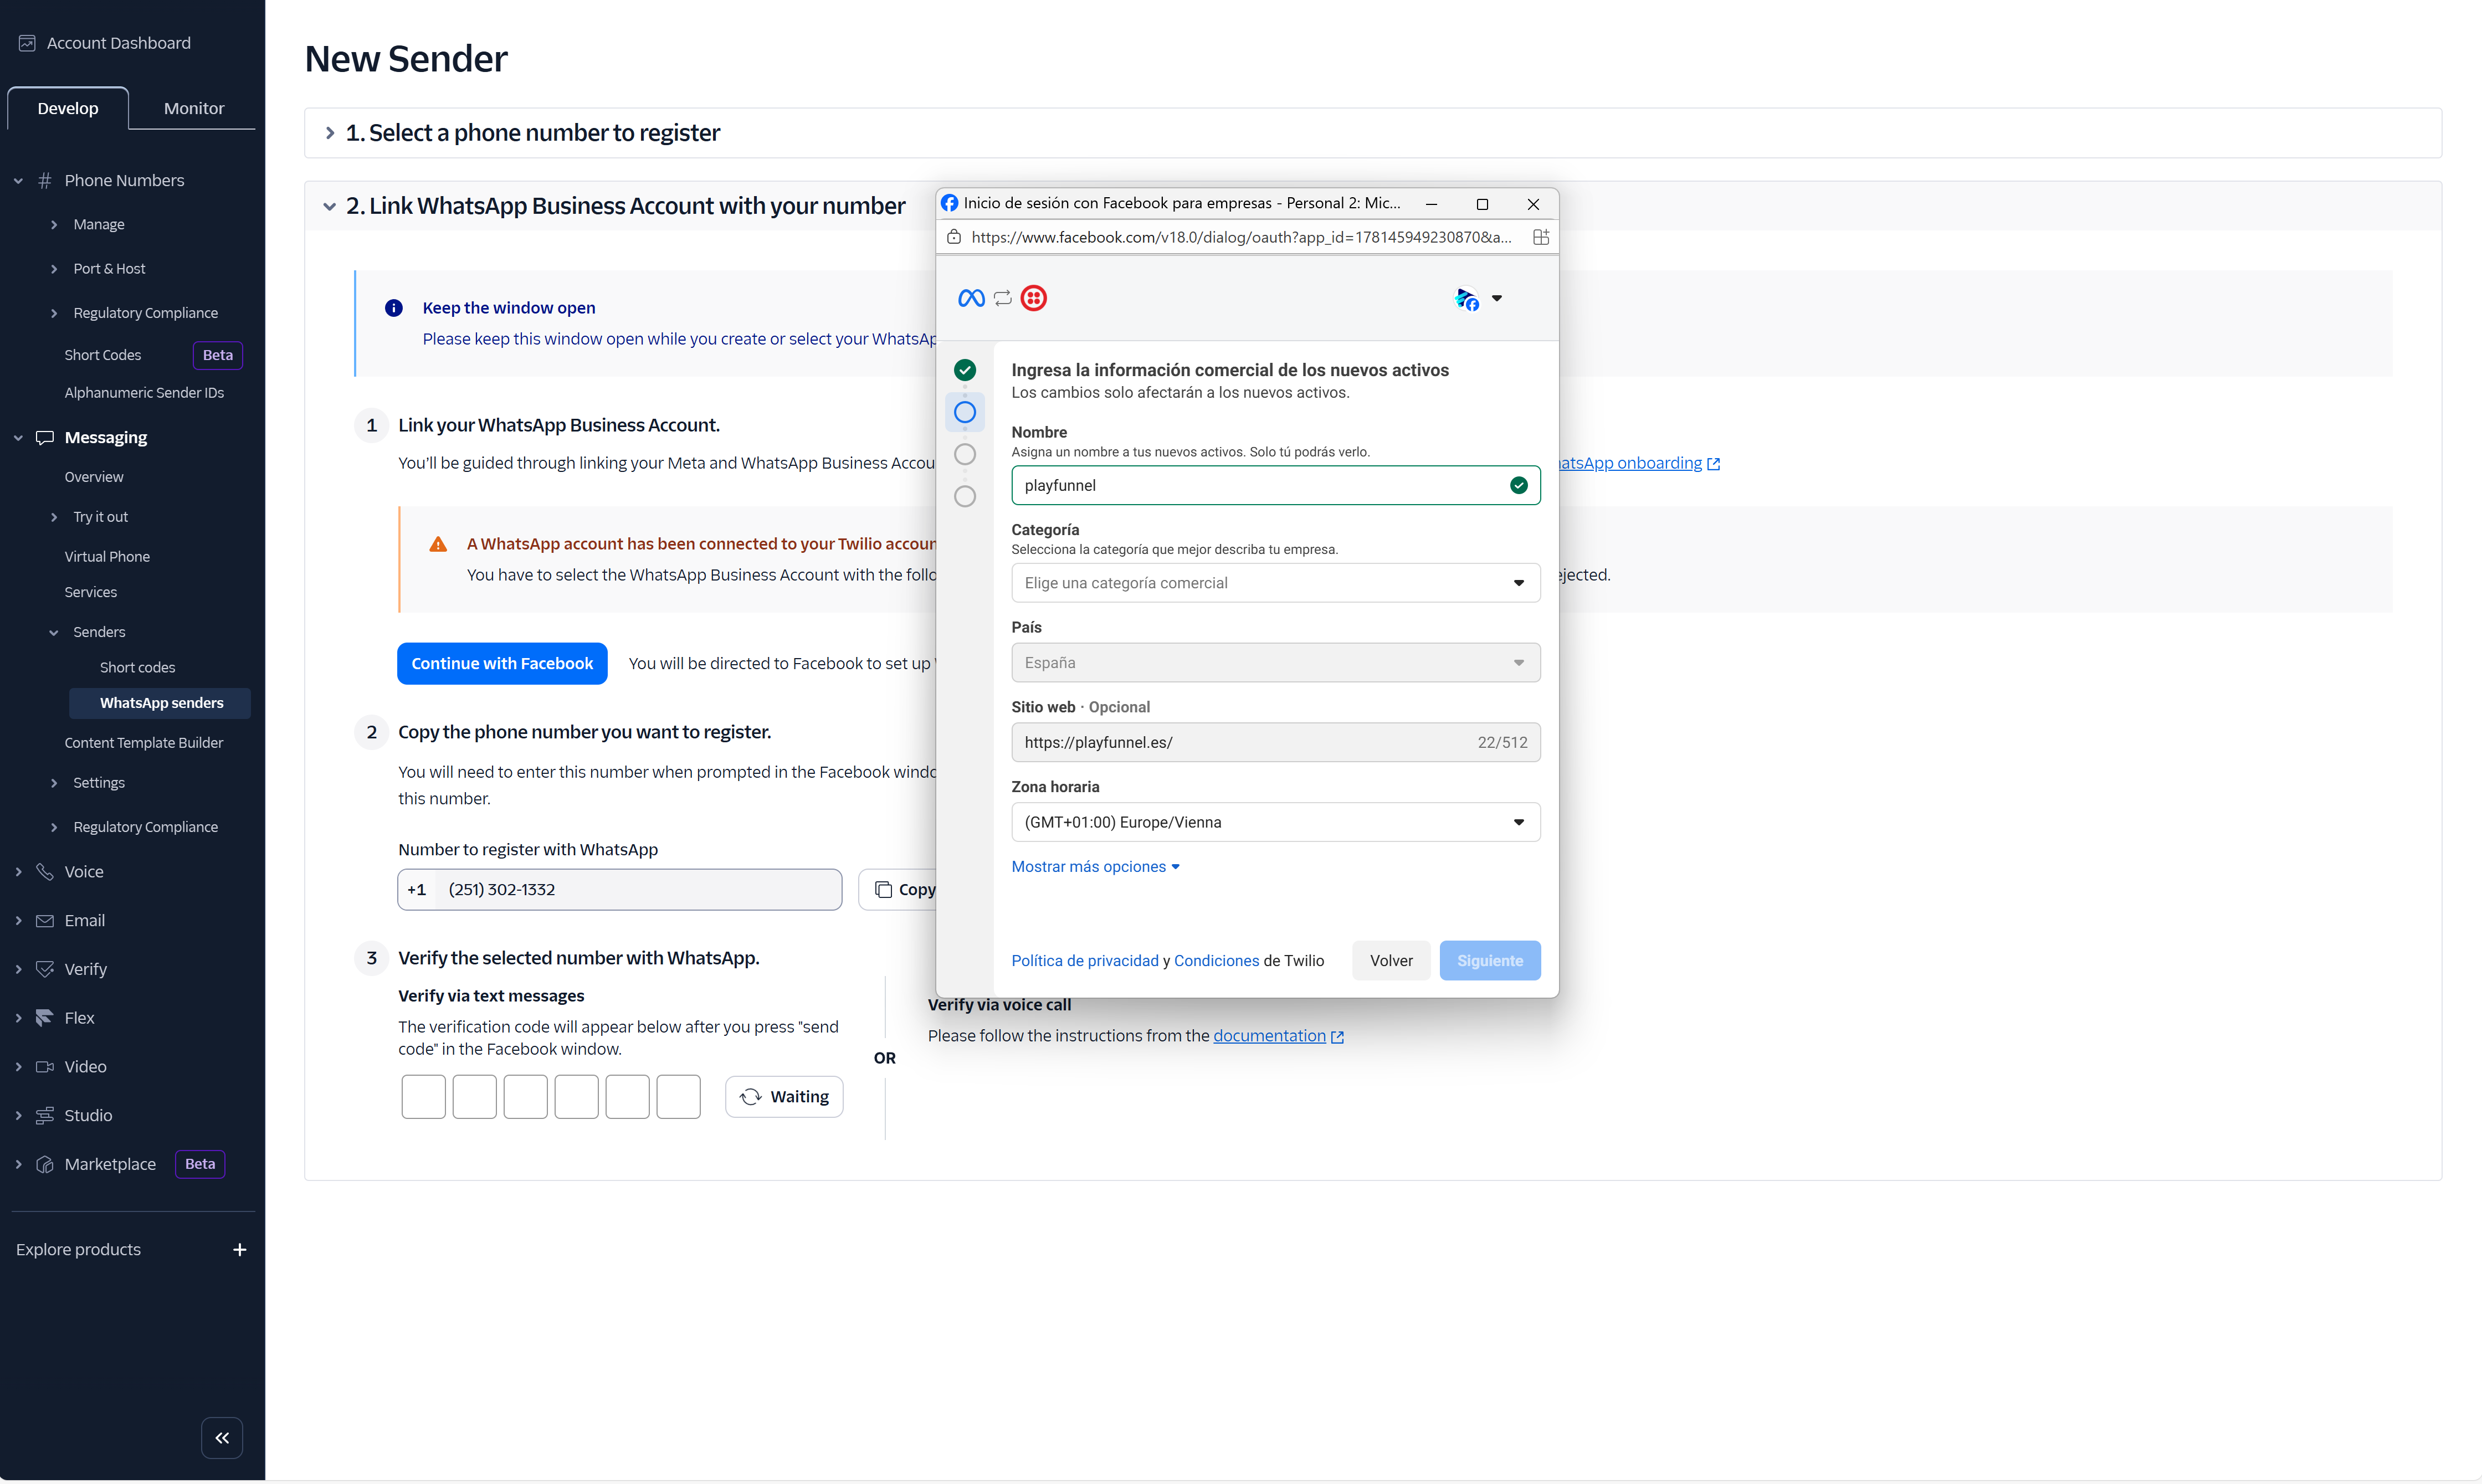Click the red Twilio logo icon

1033,298
